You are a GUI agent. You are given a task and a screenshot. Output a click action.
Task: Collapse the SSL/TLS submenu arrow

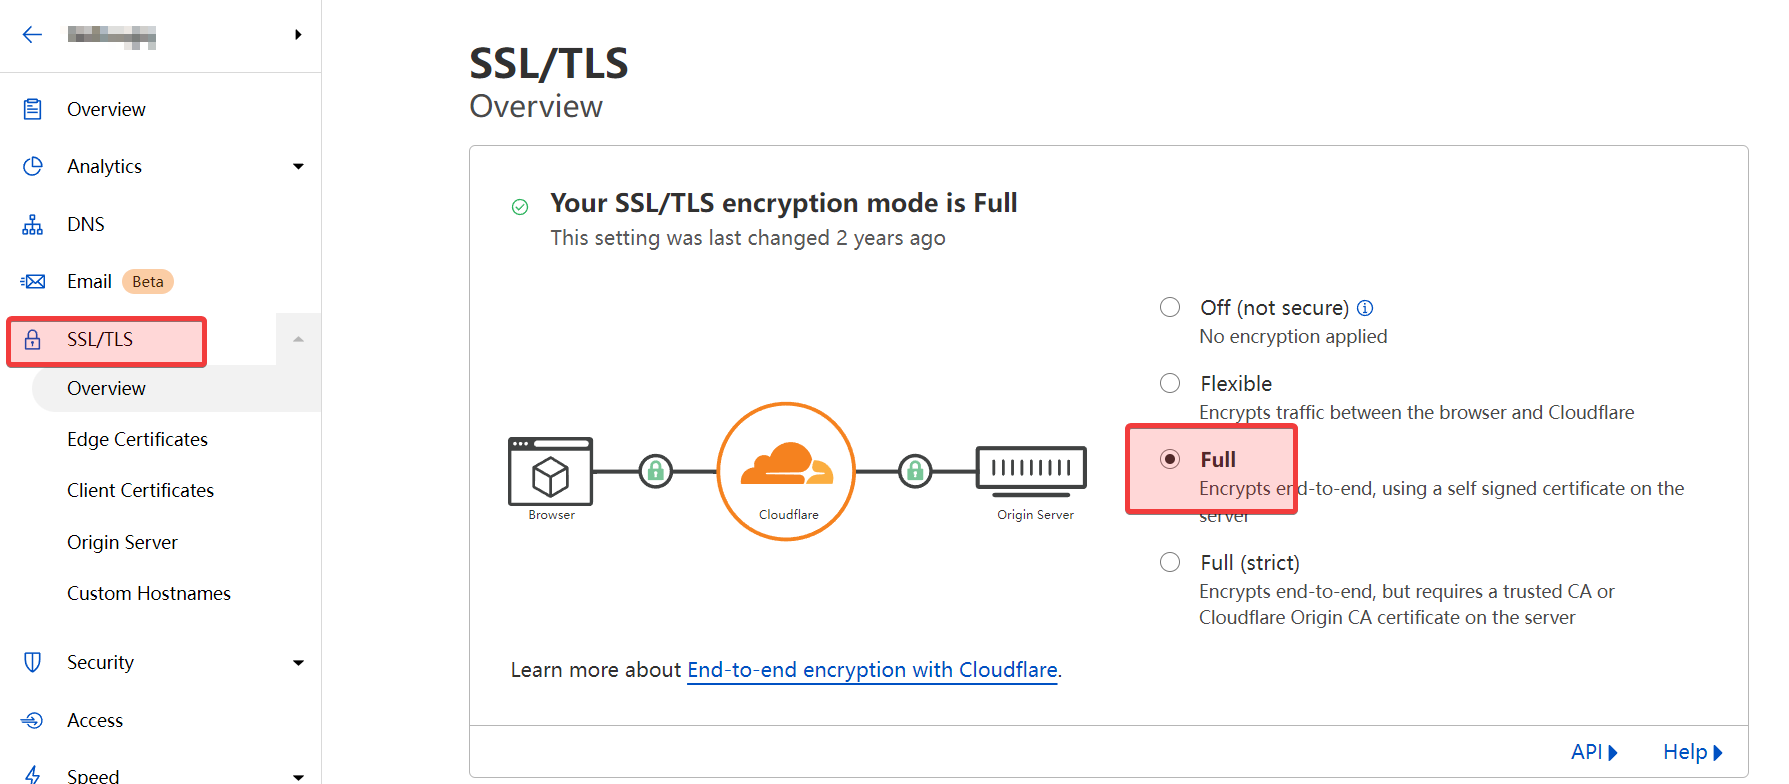tap(298, 340)
